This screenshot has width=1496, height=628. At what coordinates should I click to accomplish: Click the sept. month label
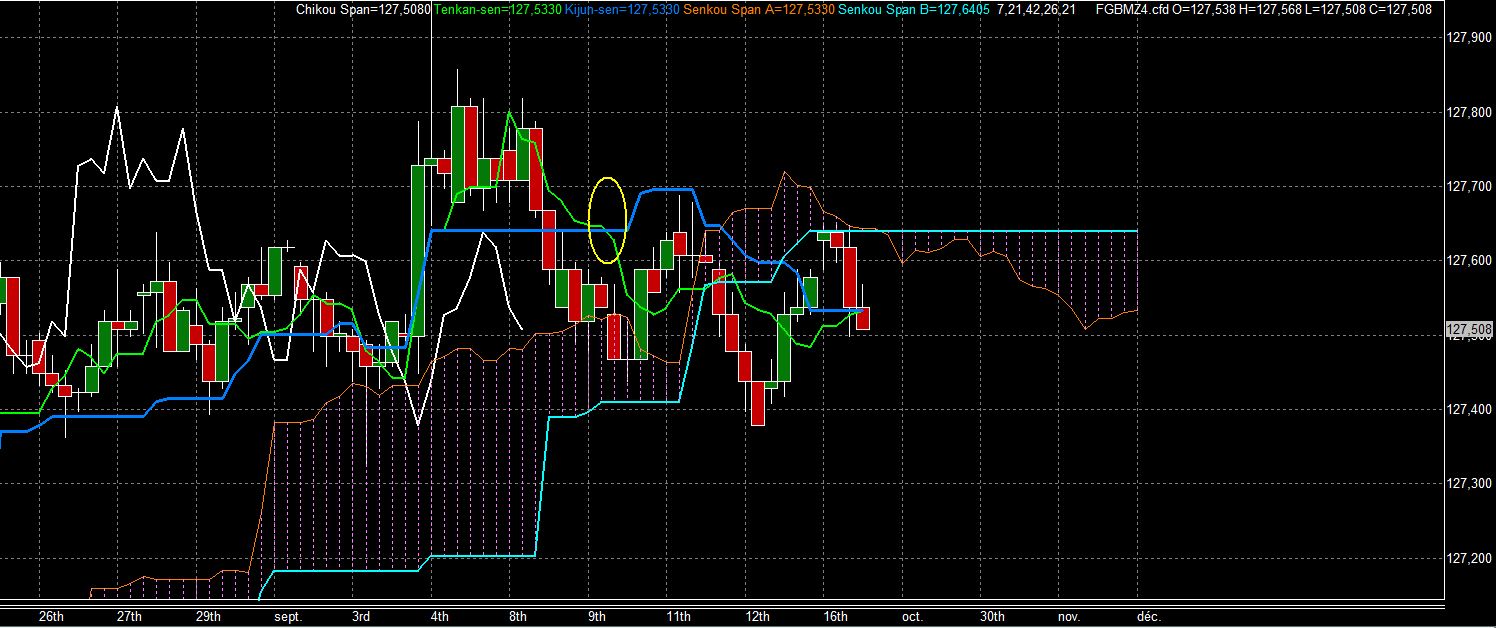286,616
